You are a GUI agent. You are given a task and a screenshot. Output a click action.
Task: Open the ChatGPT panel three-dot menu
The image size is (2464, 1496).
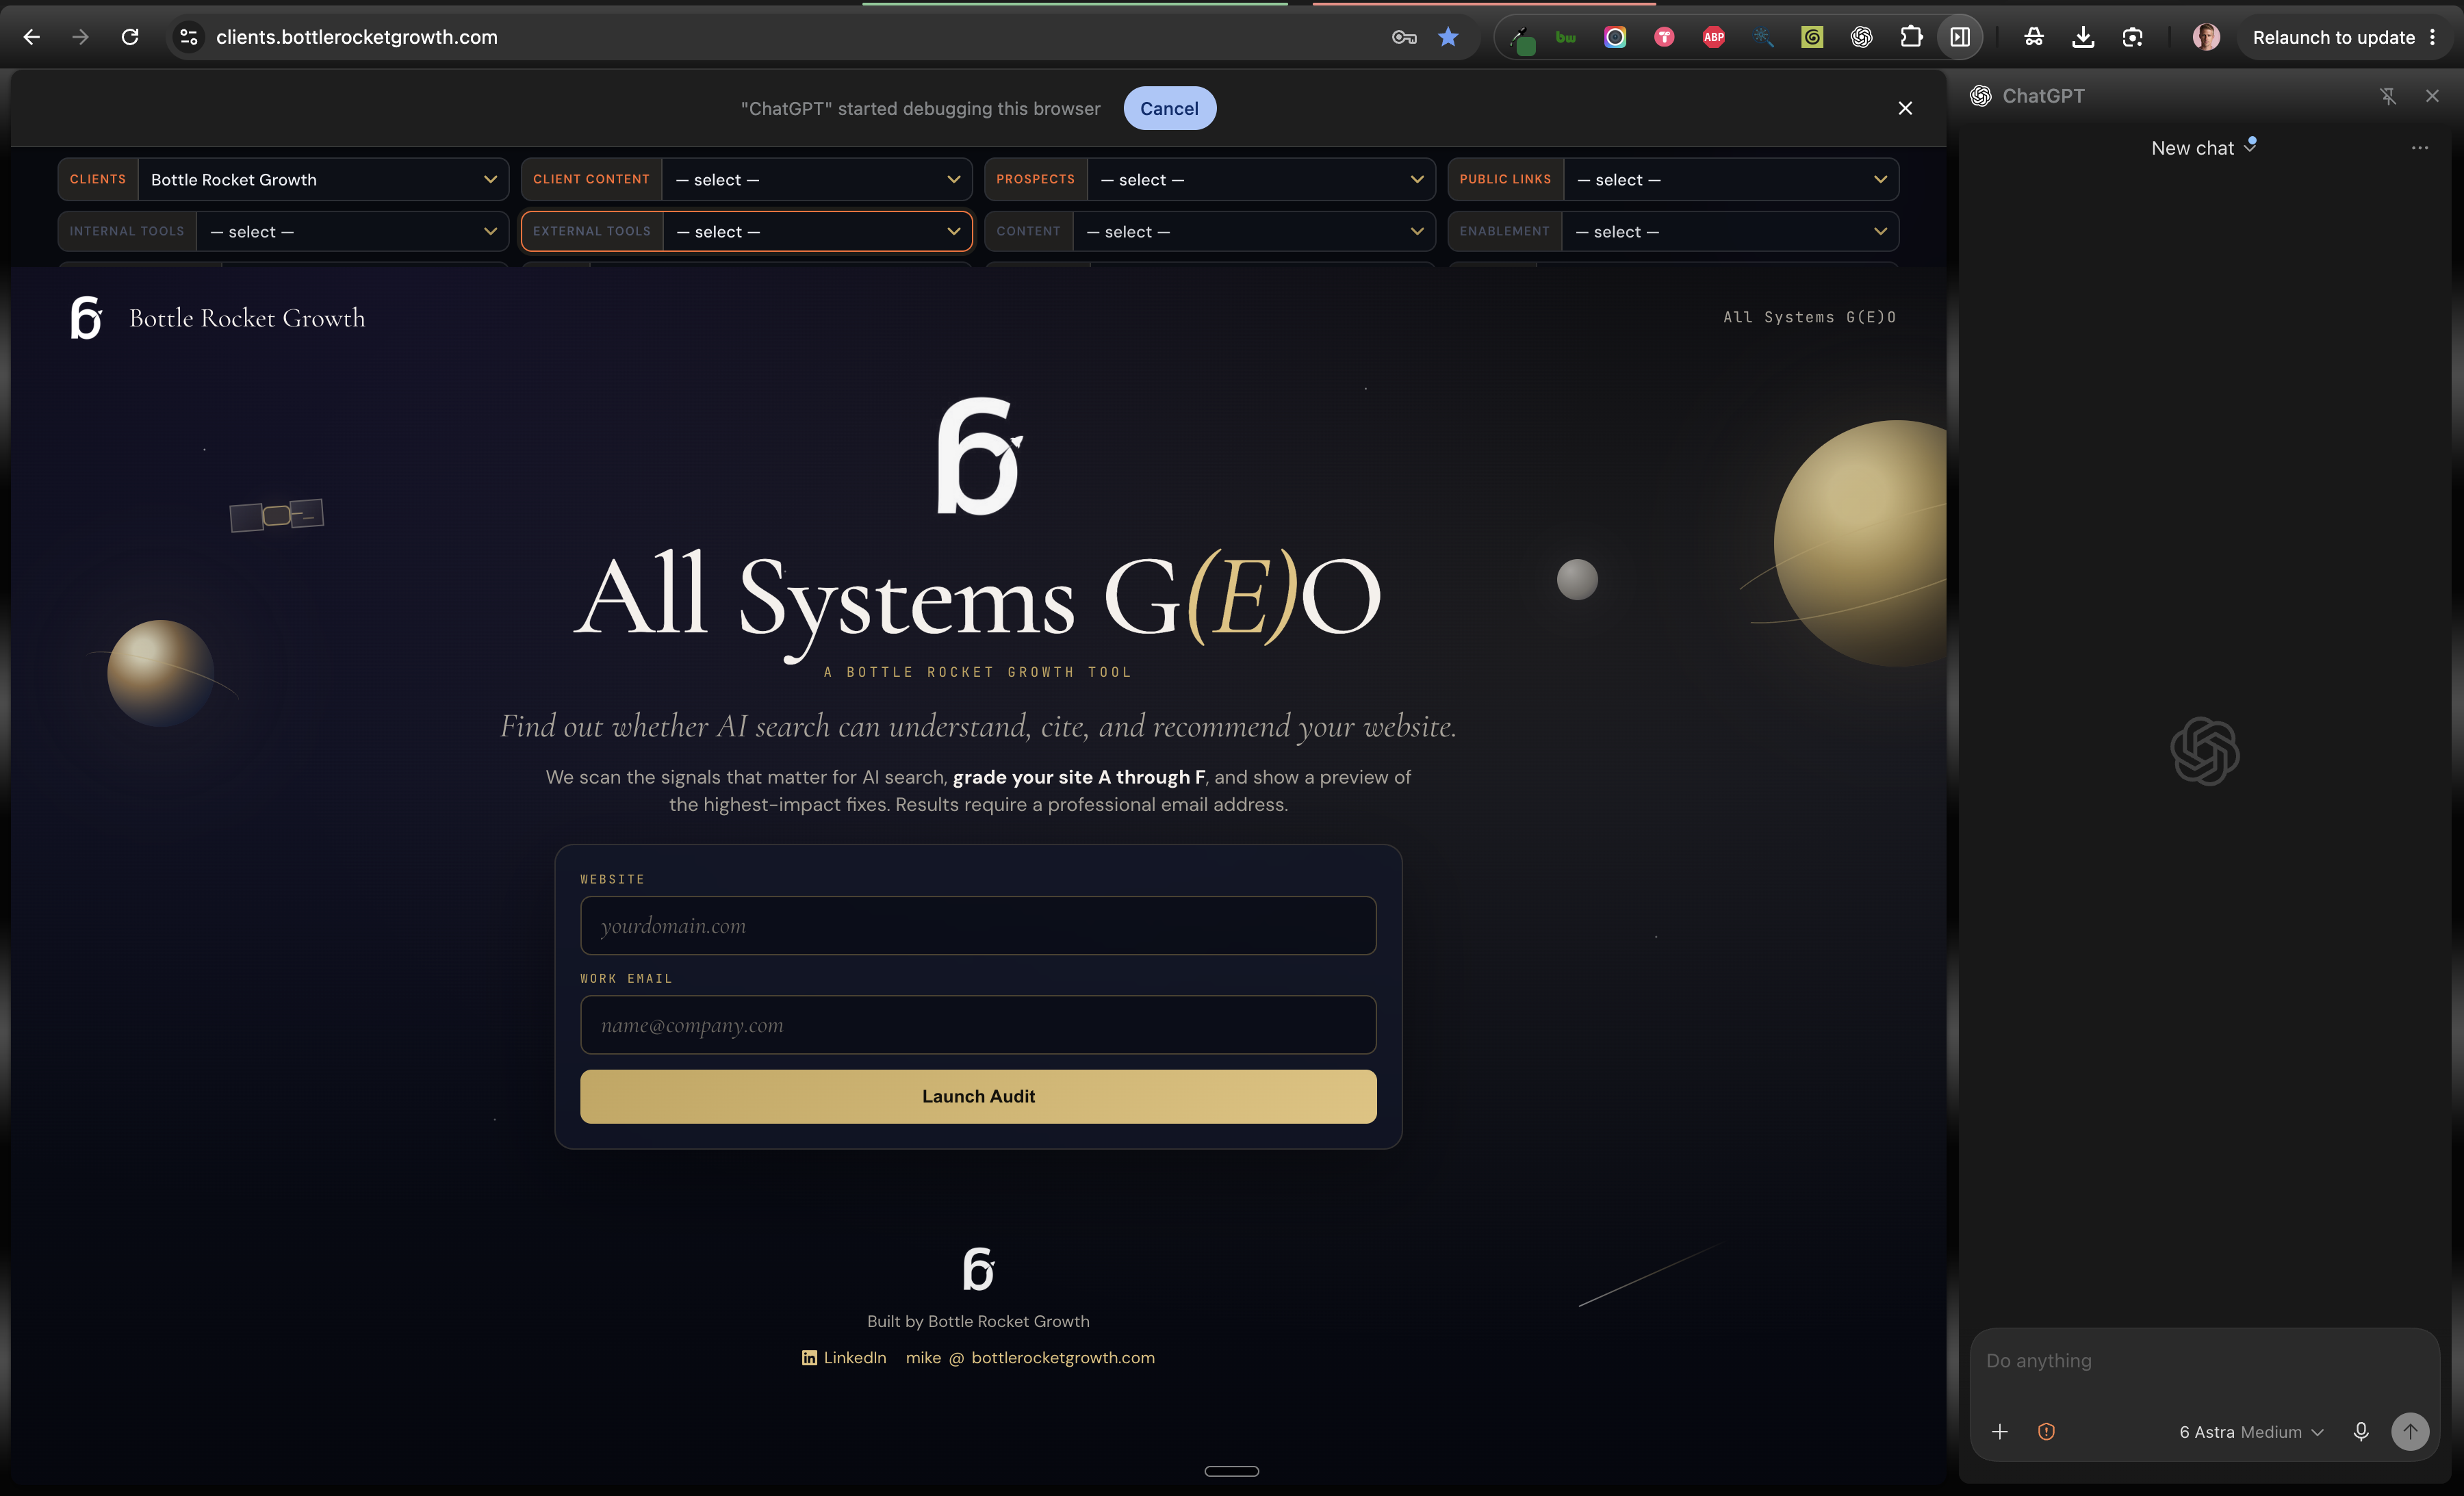pyautogui.click(x=2420, y=148)
